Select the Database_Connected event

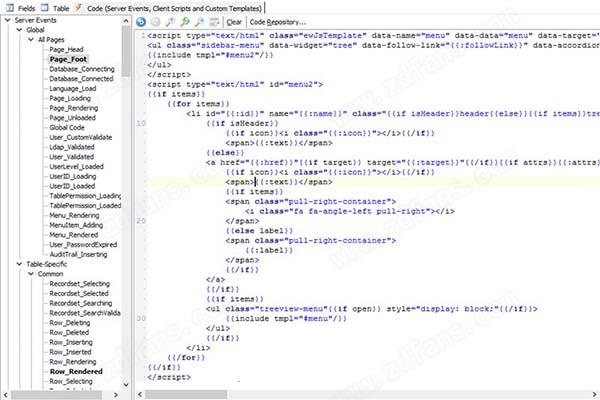pyautogui.click(x=81, y=78)
